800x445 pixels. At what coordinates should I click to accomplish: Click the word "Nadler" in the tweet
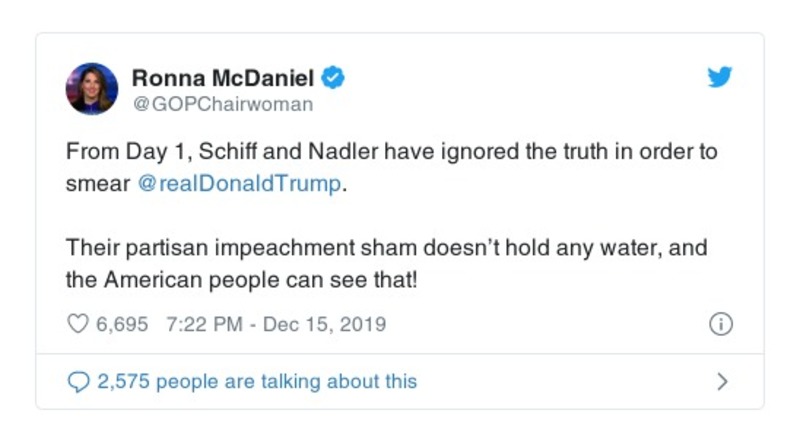303,153
